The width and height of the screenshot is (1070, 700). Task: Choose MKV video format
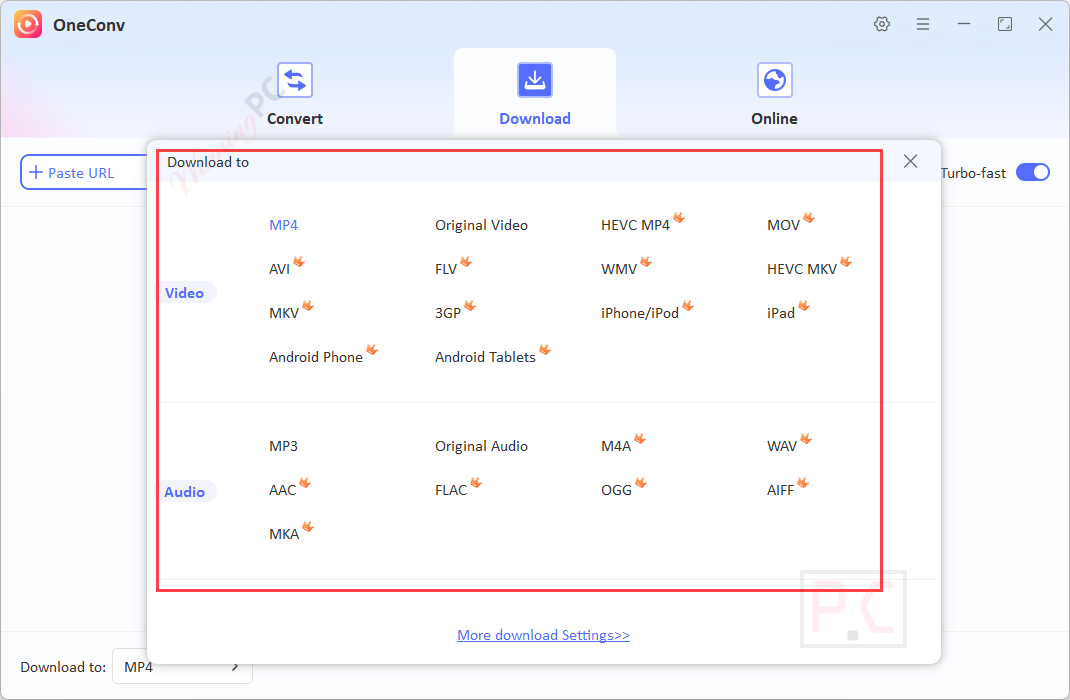tap(284, 313)
